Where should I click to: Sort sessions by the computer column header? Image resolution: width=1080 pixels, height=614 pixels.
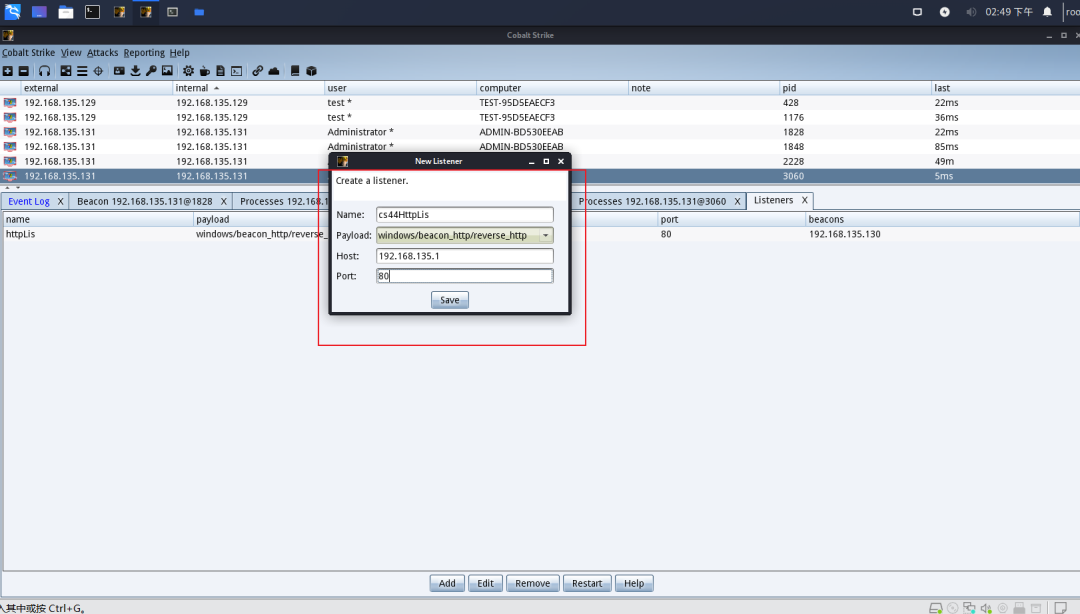(x=552, y=88)
